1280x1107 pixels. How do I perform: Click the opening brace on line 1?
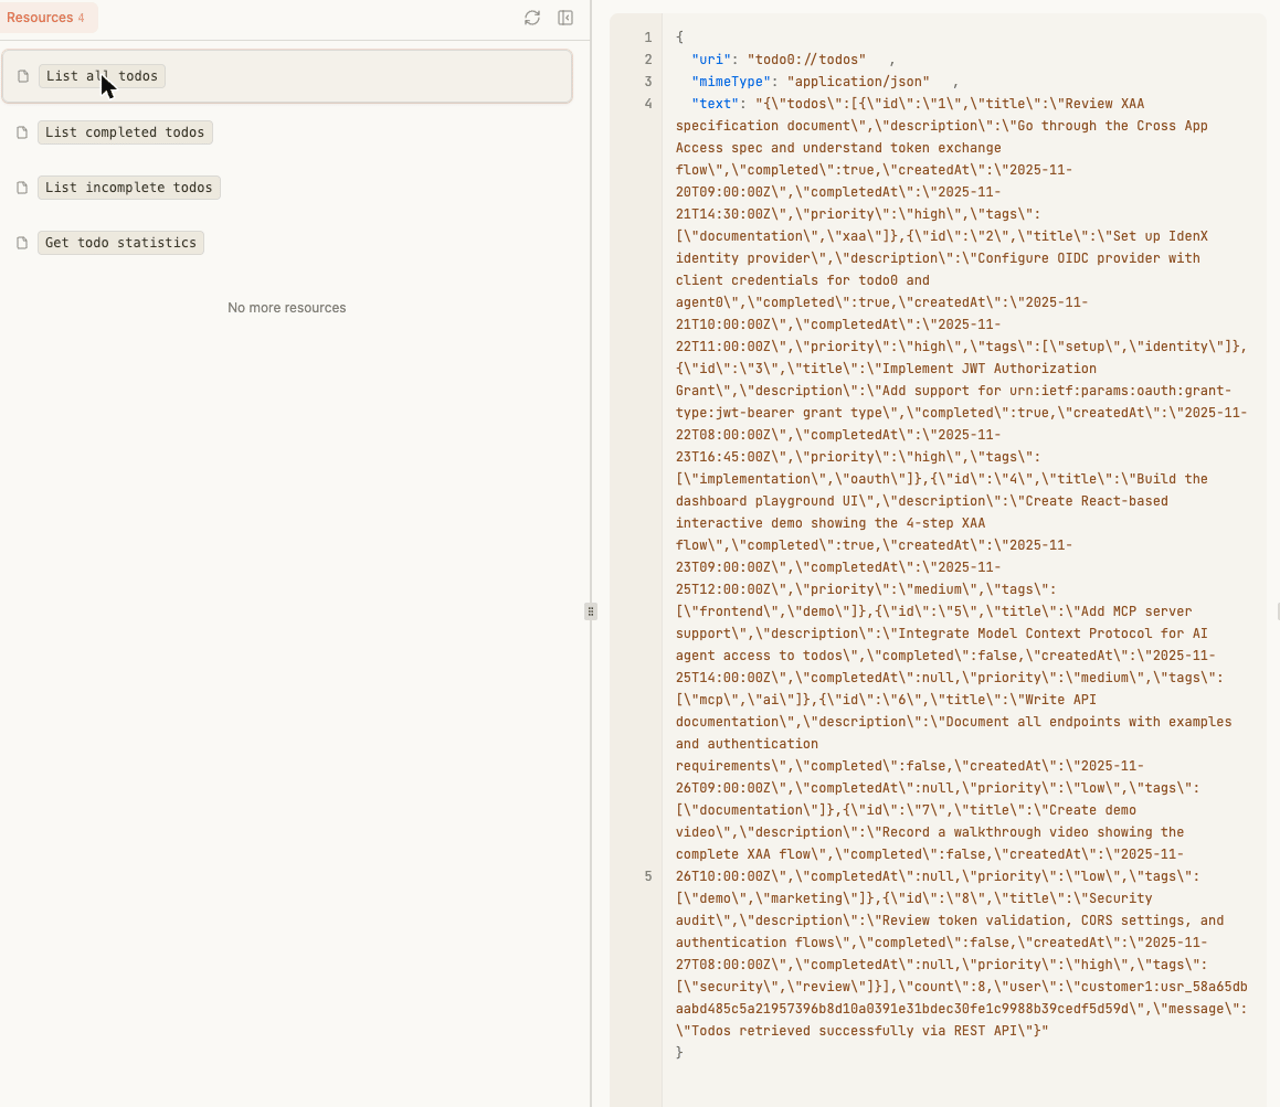(679, 37)
